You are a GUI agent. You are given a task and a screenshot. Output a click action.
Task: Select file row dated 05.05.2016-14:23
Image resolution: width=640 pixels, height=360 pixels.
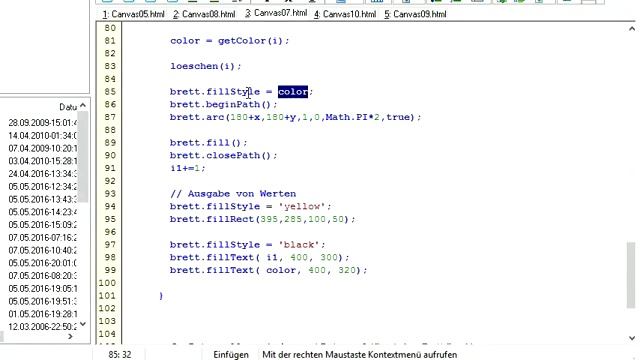tap(42, 212)
